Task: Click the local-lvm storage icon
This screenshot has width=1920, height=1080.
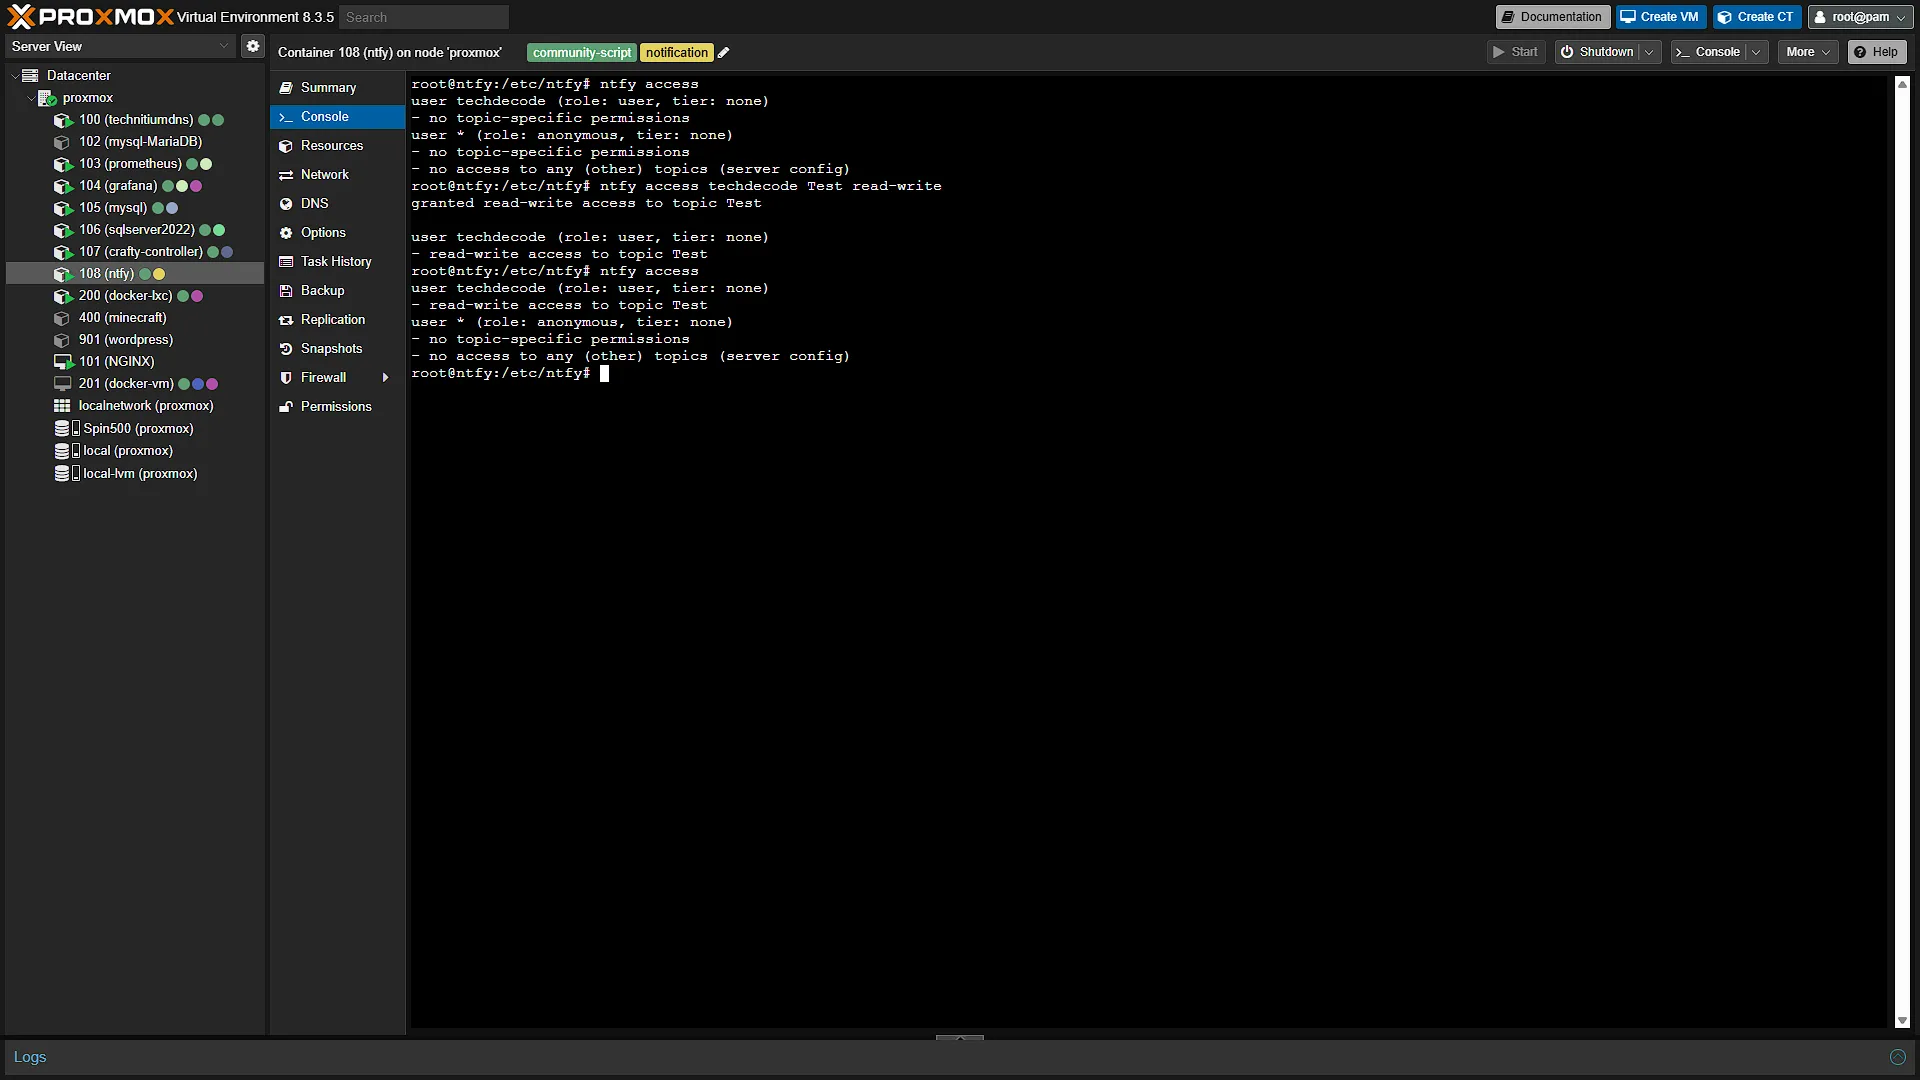Action: click(66, 474)
